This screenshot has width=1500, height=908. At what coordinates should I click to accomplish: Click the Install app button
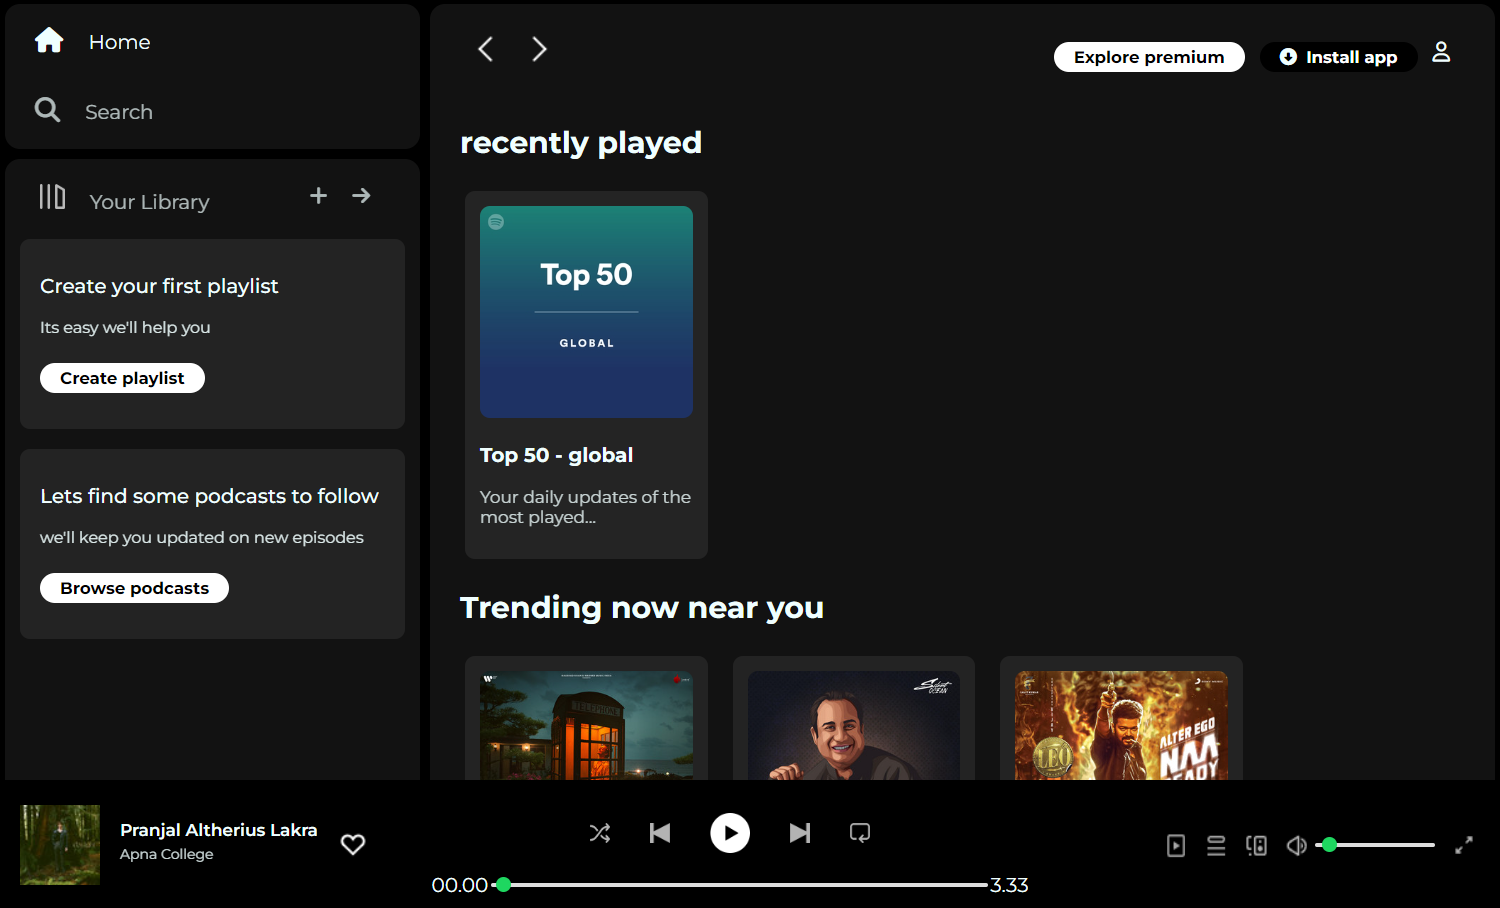1338,57
